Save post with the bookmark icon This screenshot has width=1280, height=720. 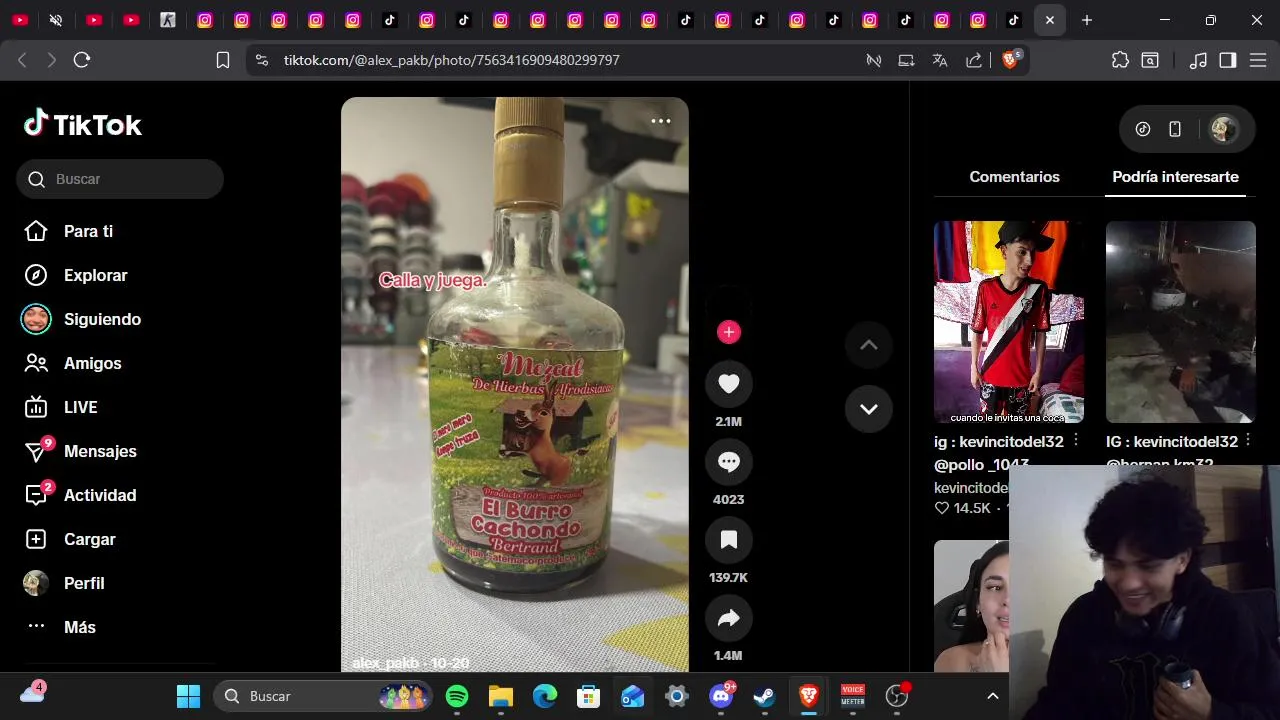pyautogui.click(x=729, y=540)
